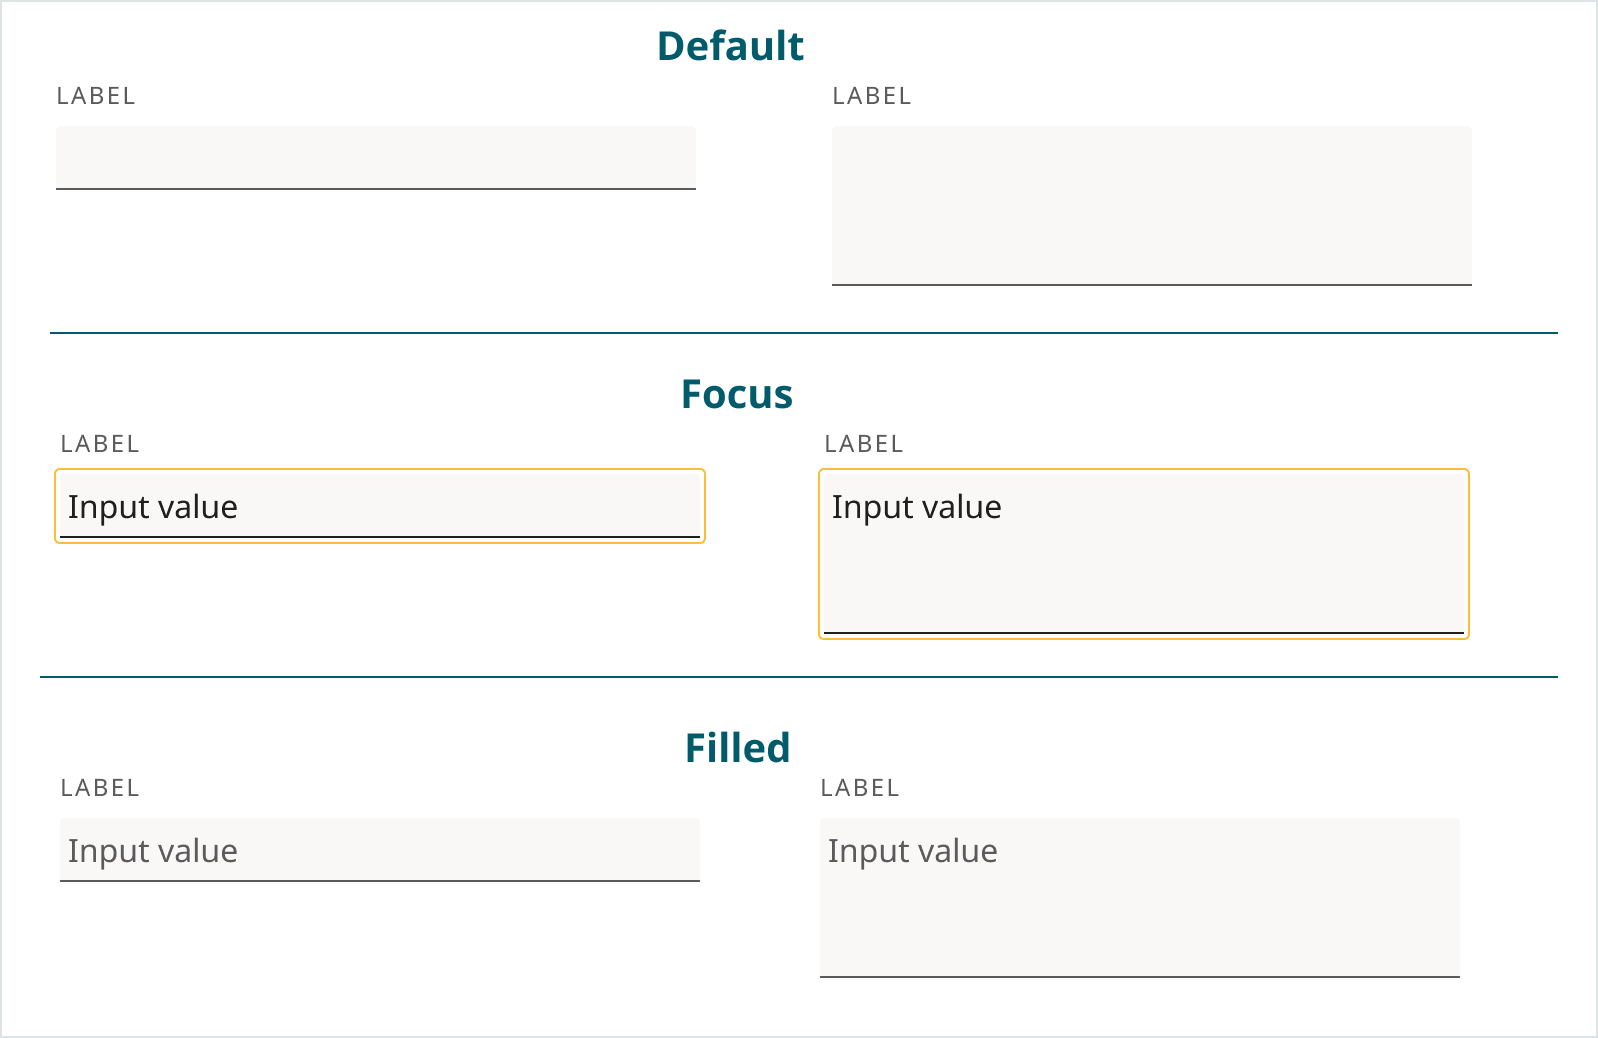Select the focused input containing "Input value"
The image size is (1598, 1038).
[380, 506]
